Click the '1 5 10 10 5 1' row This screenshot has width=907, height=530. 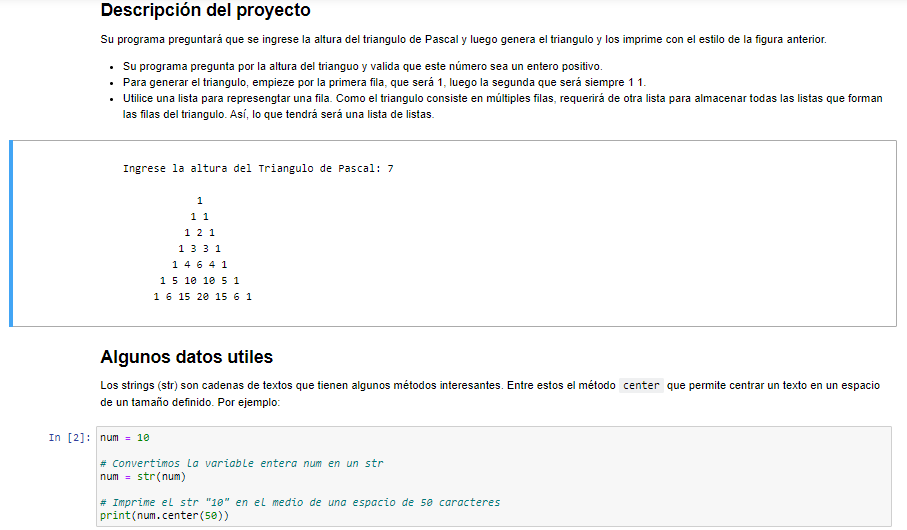pyautogui.click(x=200, y=281)
